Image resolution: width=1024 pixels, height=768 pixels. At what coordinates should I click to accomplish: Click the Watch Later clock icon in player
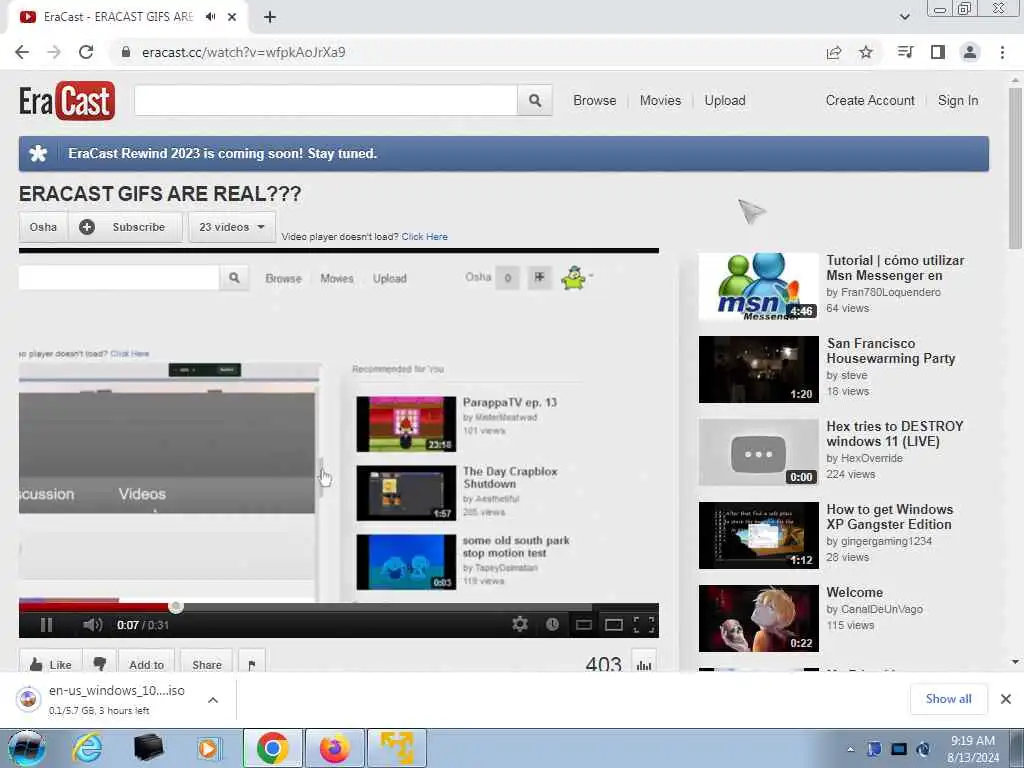tap(552, 624)
